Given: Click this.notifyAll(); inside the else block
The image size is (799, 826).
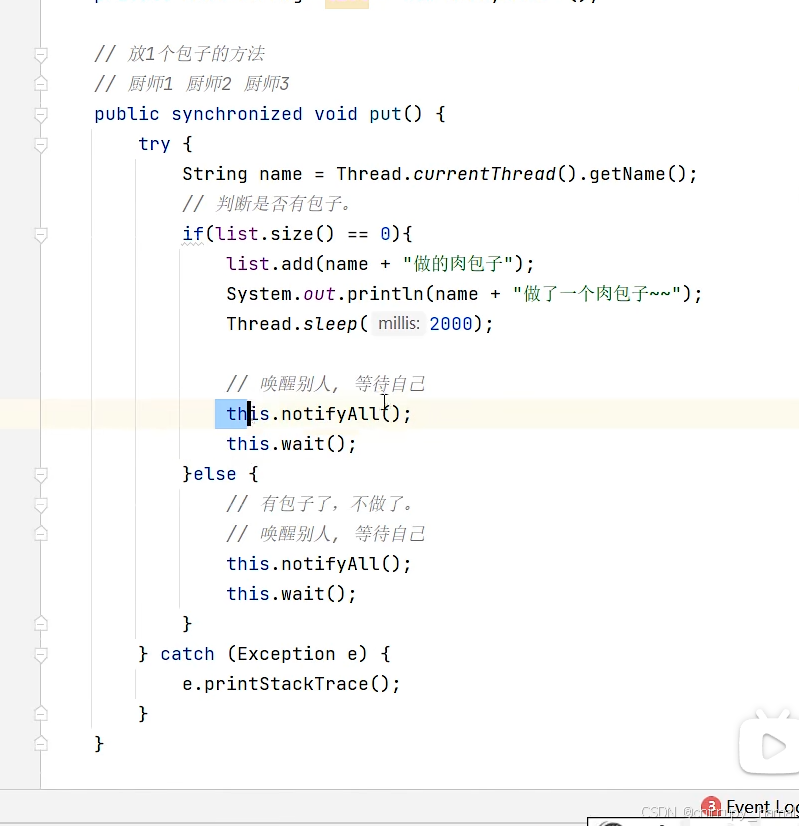Looking at the screenshot, I should [x=319, y=564].
